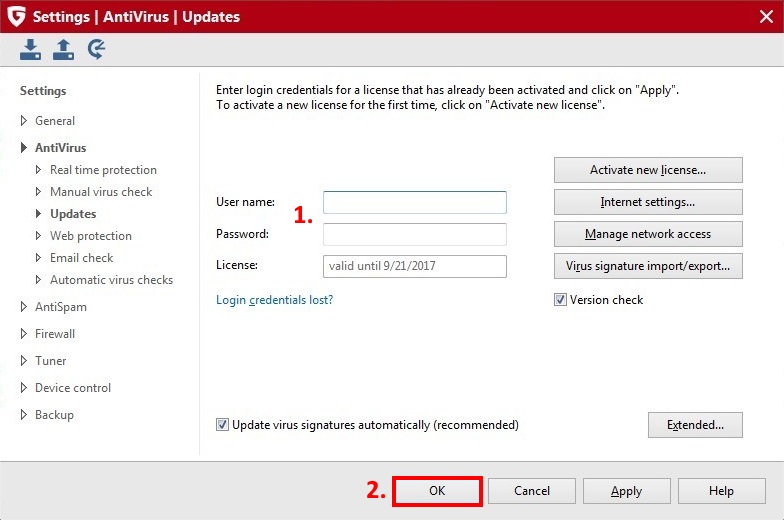This screenshot has height=520, width=784.
Task: Select AntiVirus in settings tree
Action: click(x=60, y=148)
